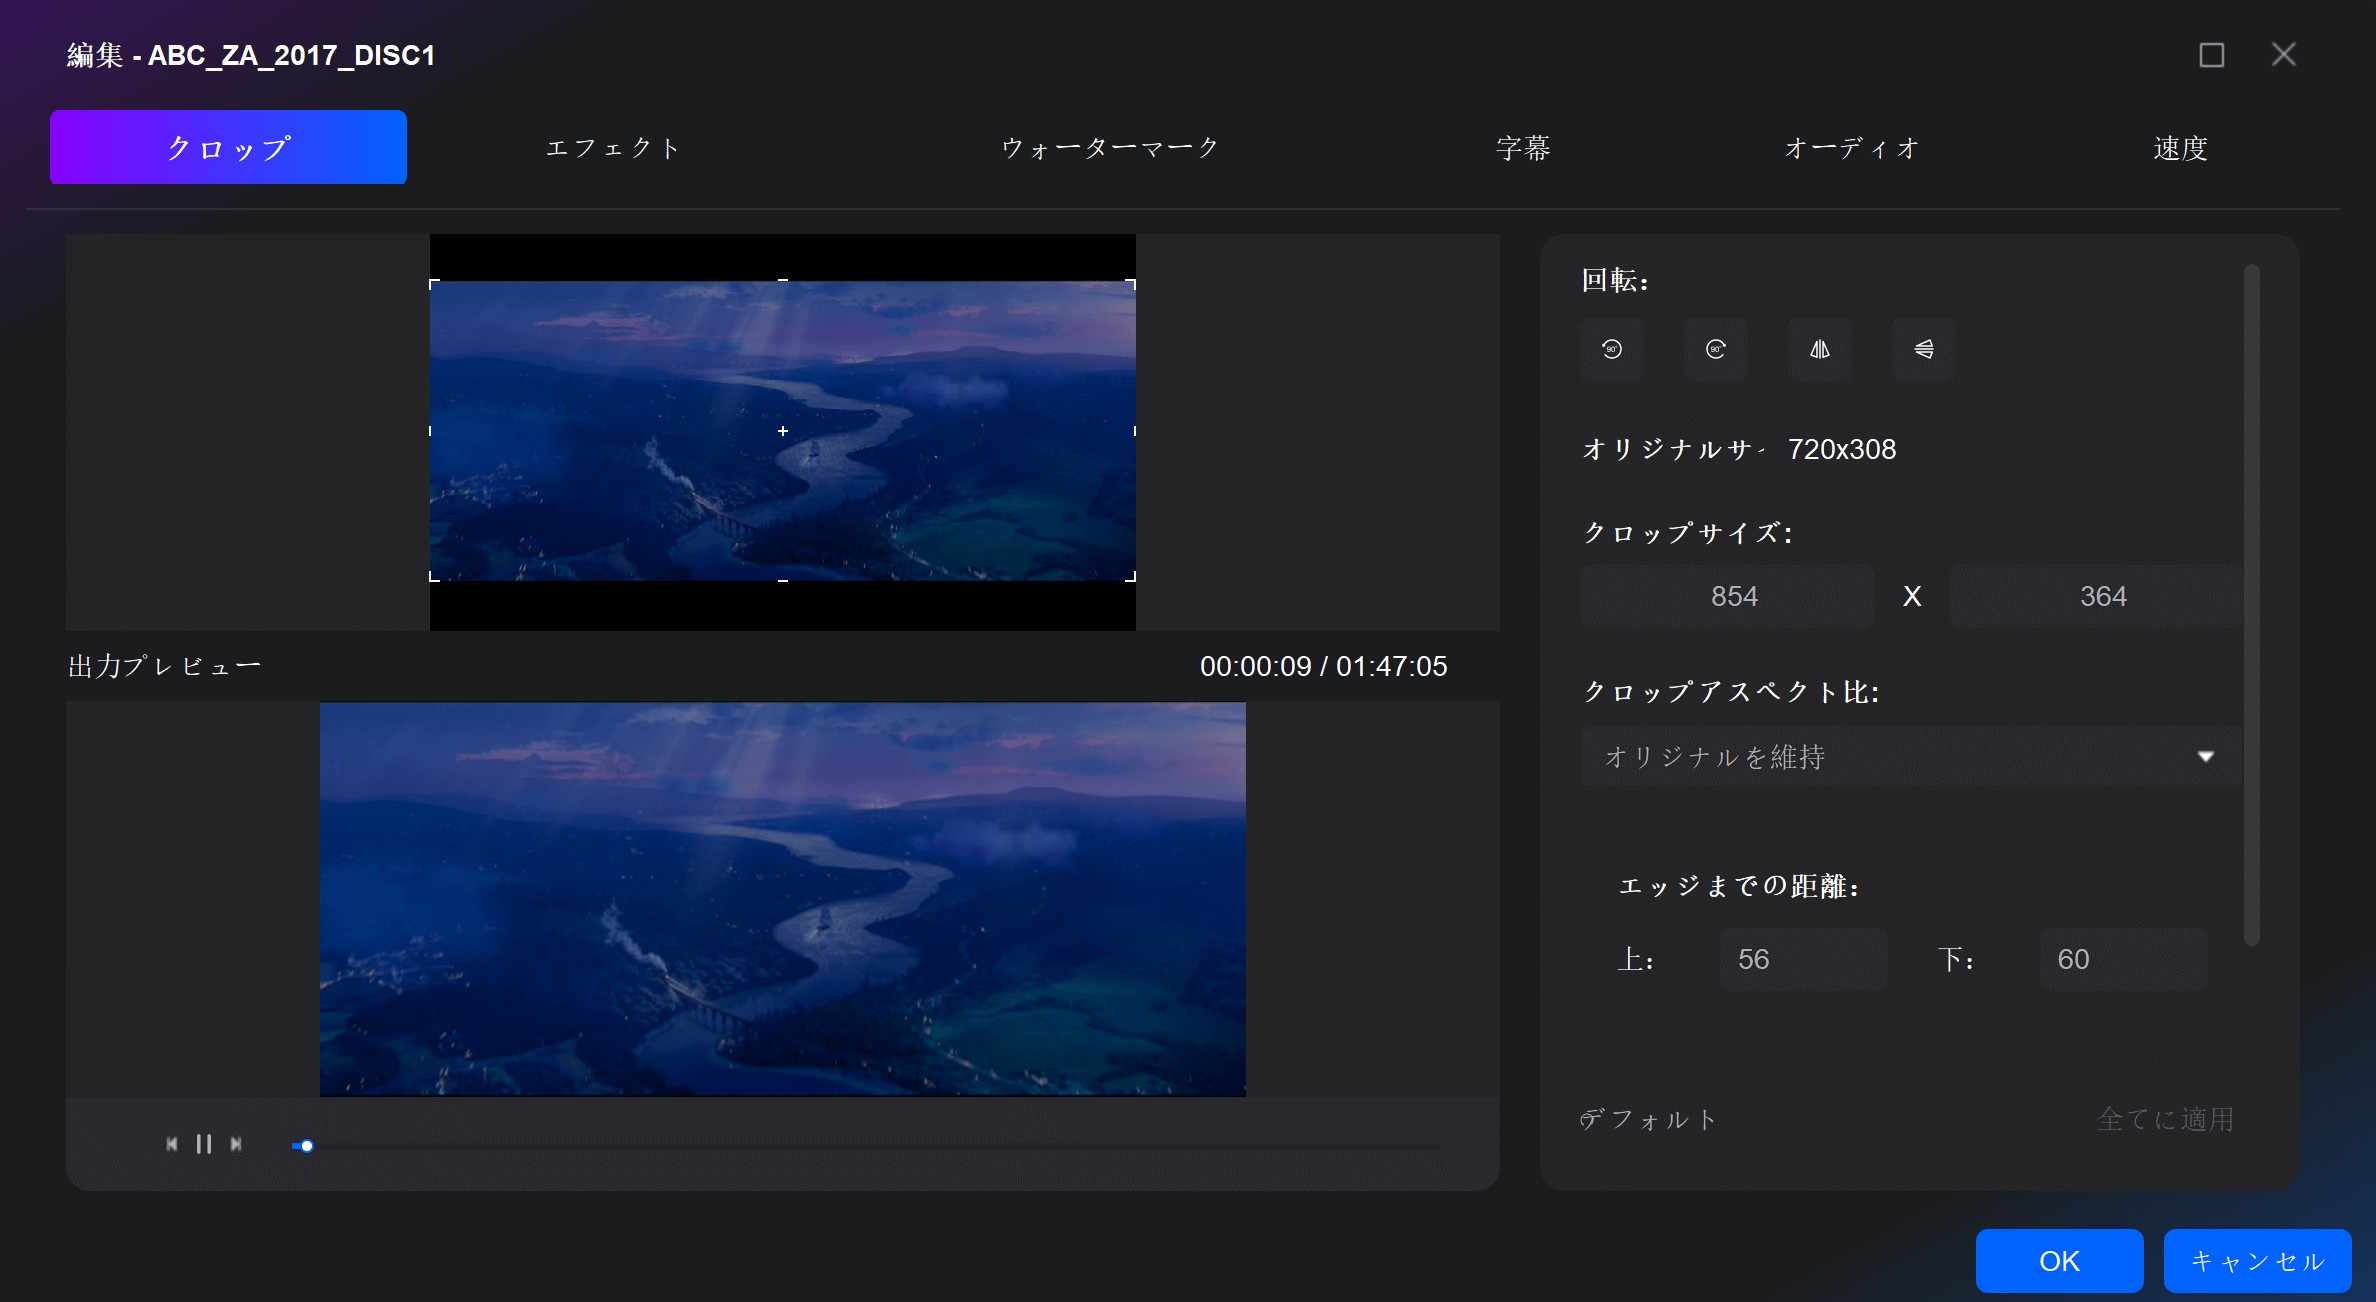Click the bottom-left crop corner handle

pos(434,577)
